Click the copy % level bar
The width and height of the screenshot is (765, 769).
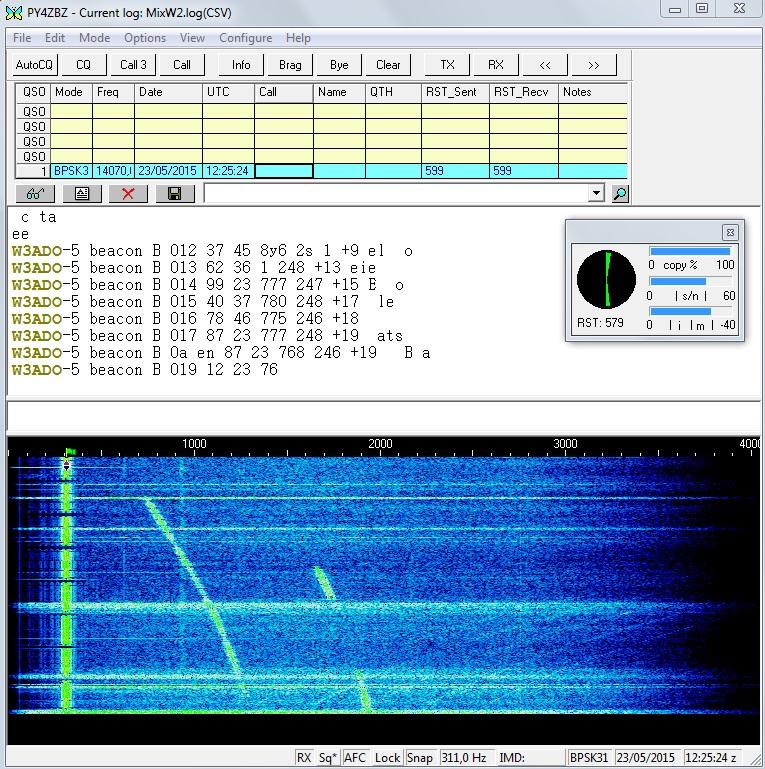coord(690,252)
